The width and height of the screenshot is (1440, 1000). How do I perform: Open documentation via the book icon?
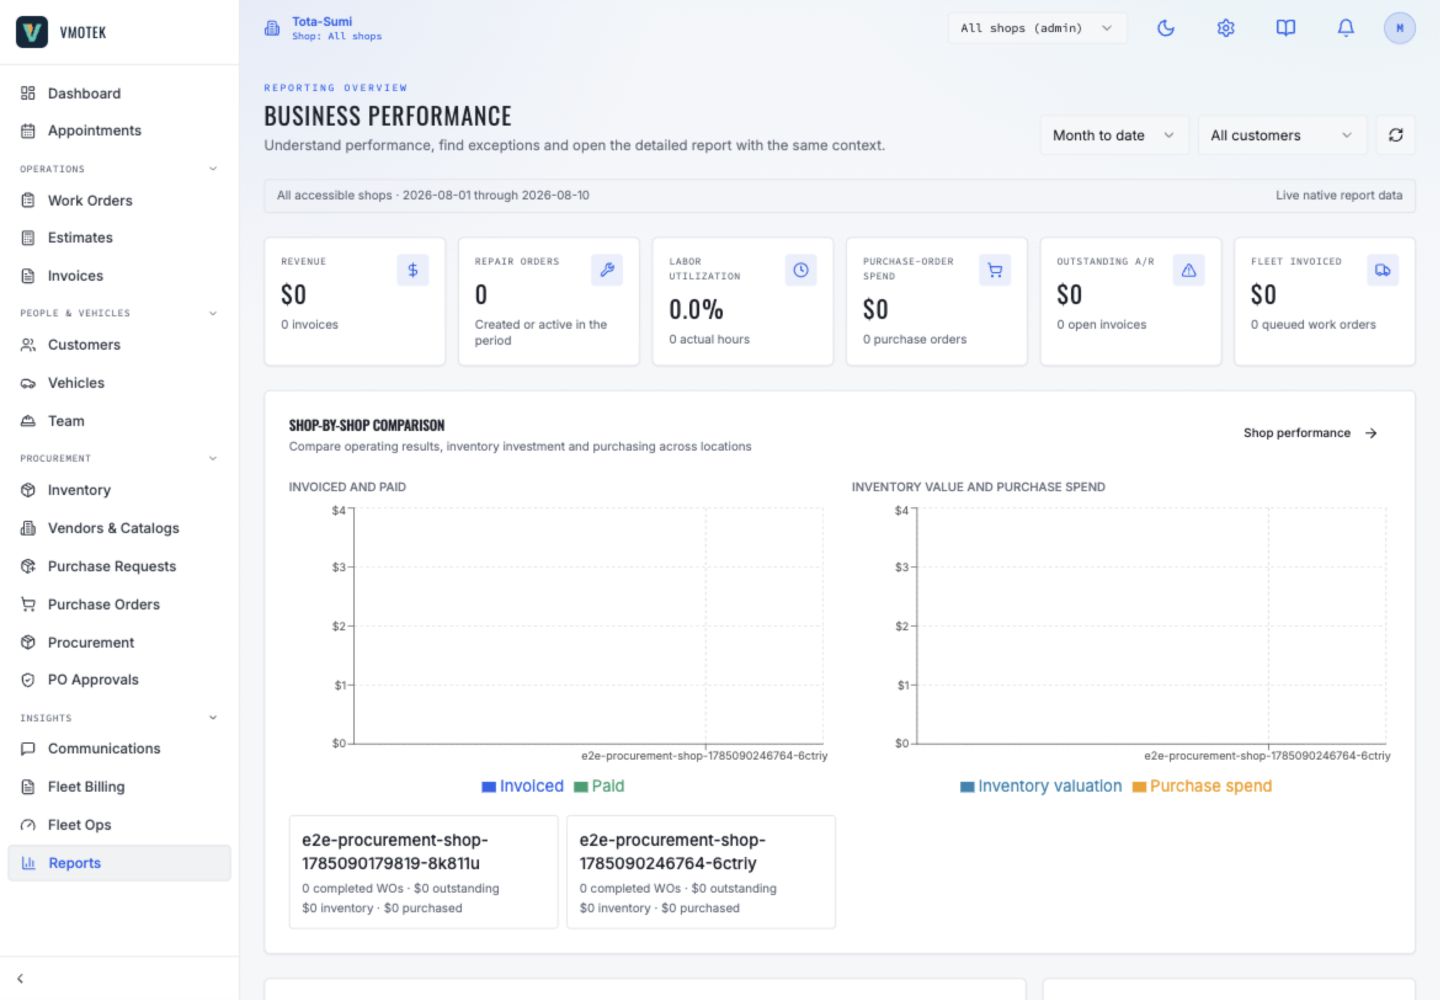click(1286, 28)
